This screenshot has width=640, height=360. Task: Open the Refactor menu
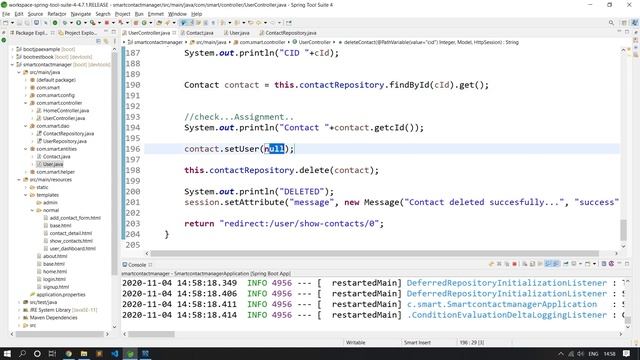point(57,14)
